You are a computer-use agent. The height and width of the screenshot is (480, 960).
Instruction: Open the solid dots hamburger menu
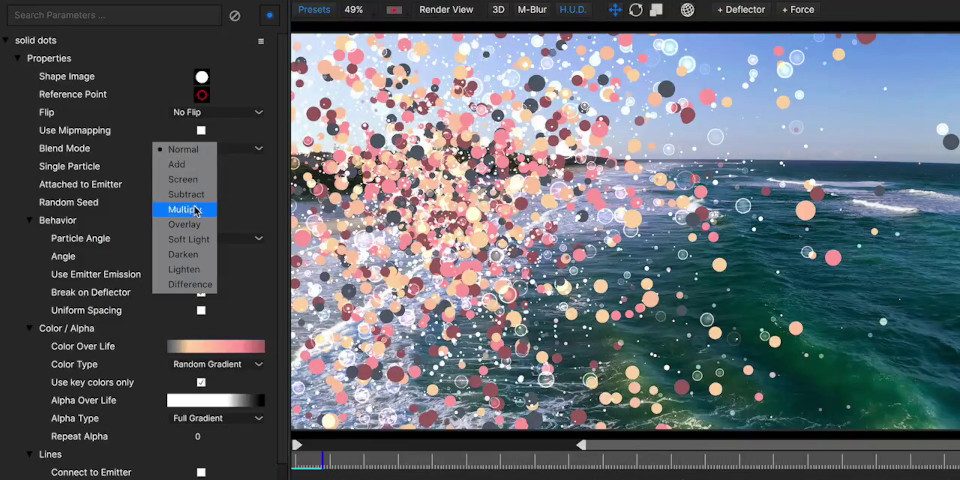point(261,41)
